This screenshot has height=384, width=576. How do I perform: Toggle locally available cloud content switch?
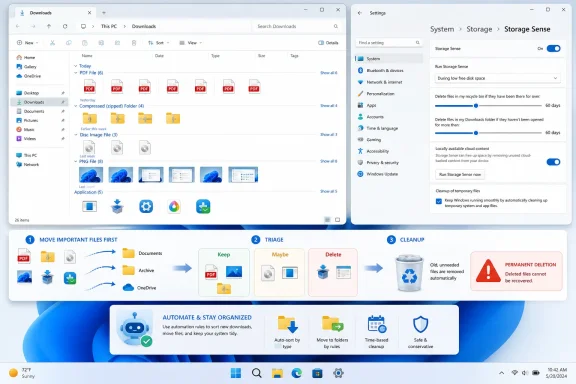pos(553,162)
